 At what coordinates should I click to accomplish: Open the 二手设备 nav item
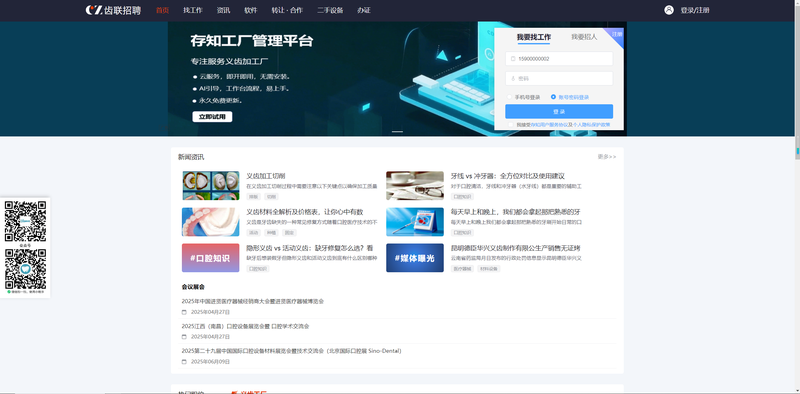pos(330,10)
